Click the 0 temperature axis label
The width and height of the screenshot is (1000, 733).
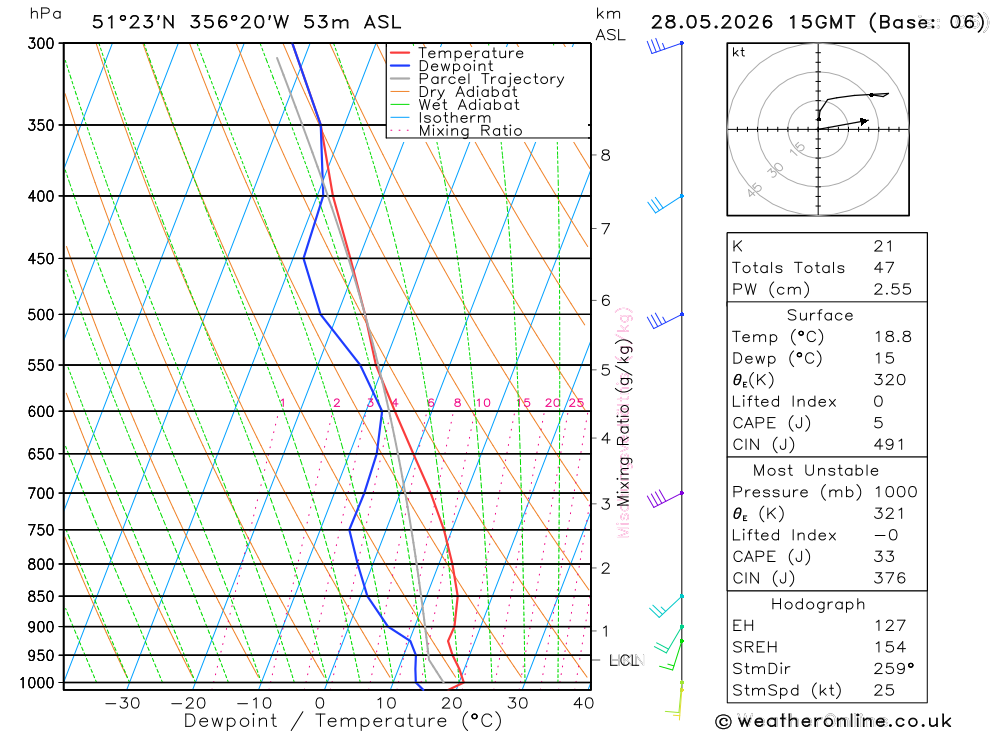pos(320,703)
